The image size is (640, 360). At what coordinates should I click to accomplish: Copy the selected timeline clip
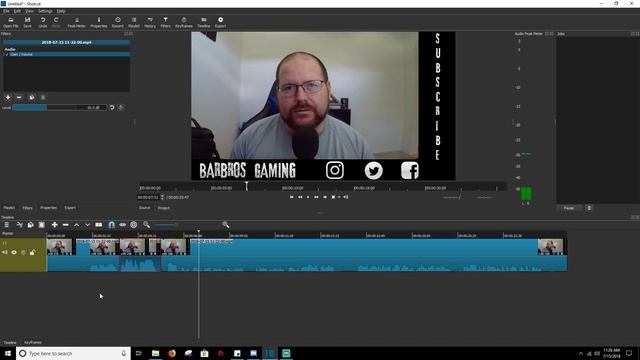pos(31,225)
